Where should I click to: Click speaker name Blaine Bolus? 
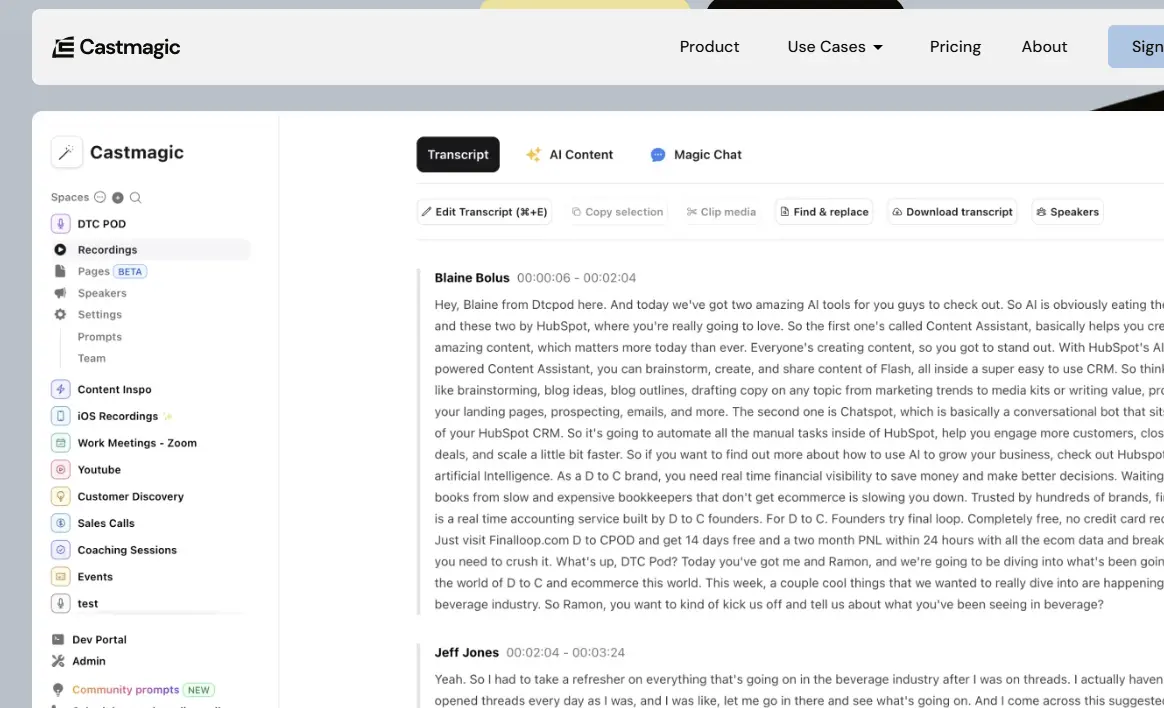tap(472, 278)
